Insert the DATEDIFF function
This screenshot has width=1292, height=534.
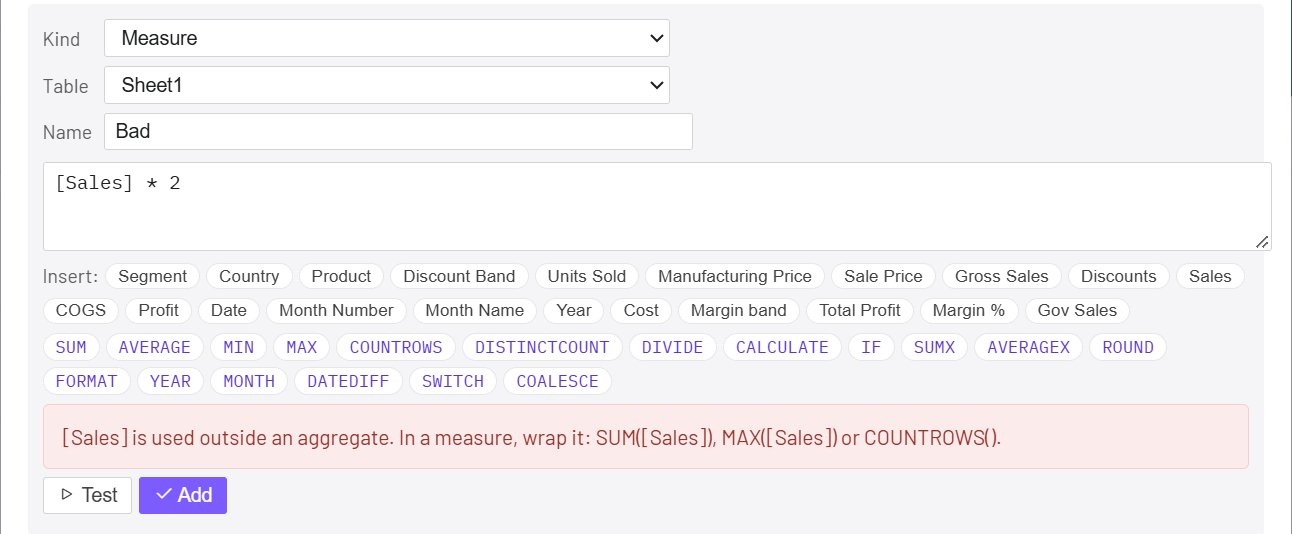pyautogui.click(x=348, y=381)
